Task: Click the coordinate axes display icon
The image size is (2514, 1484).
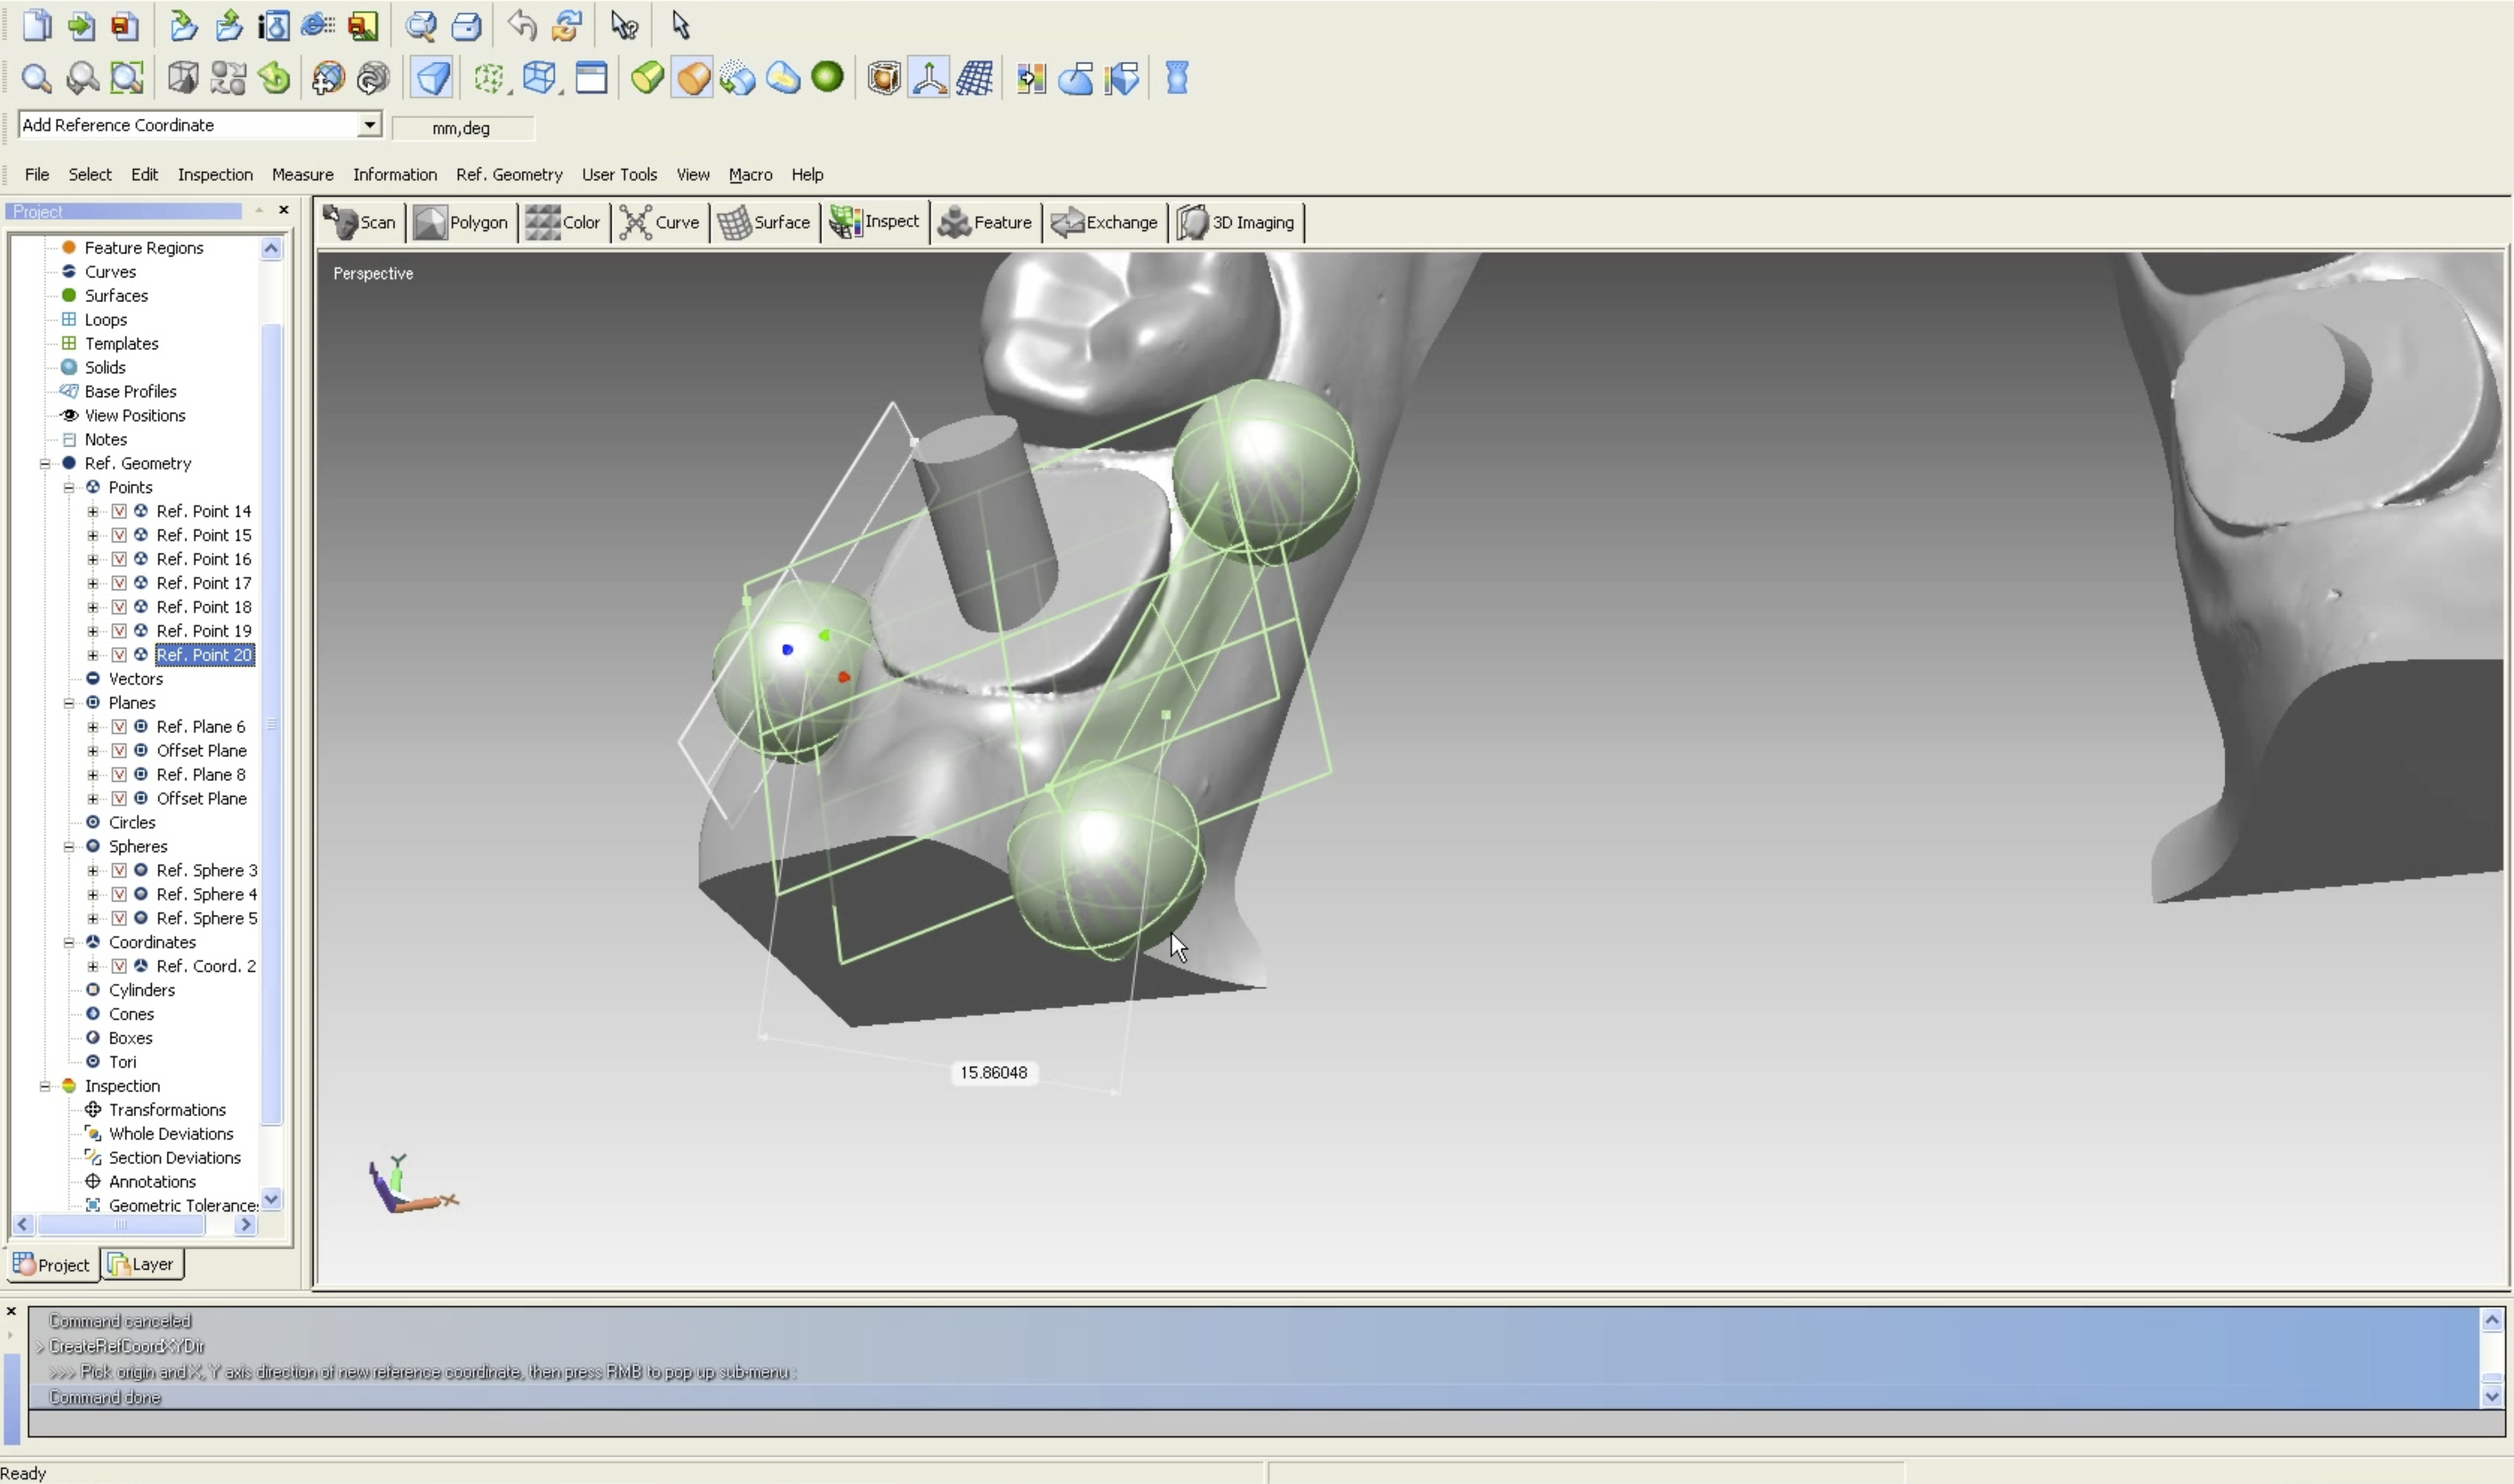Action: coord(929,78)
